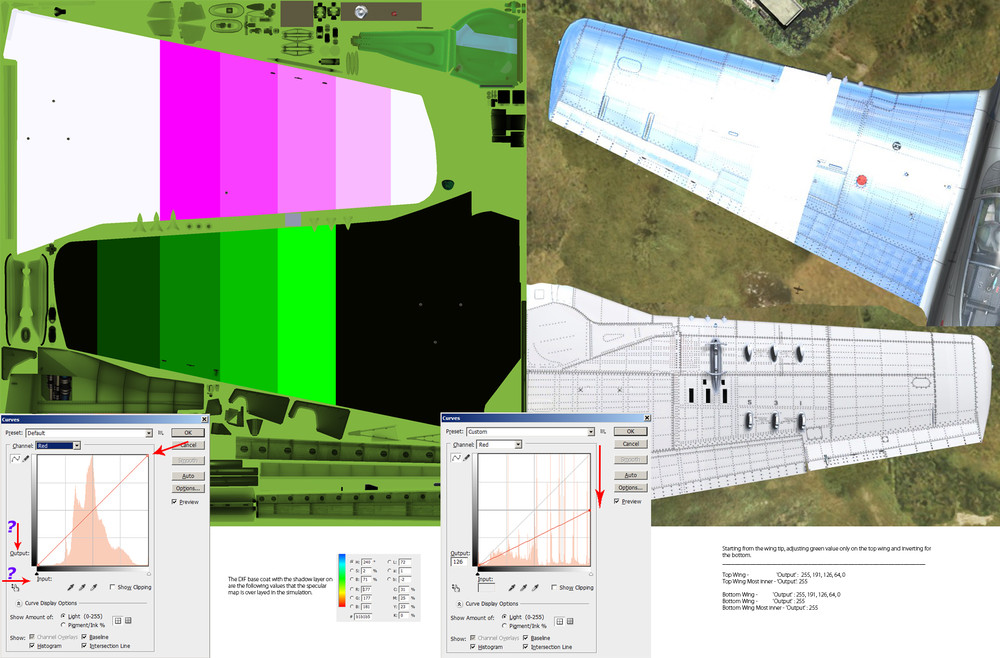Close the Custom-preset Curves dialog
Image resolution: width=1000 pixels, height=658 pixels.
(x=647, y=418)
